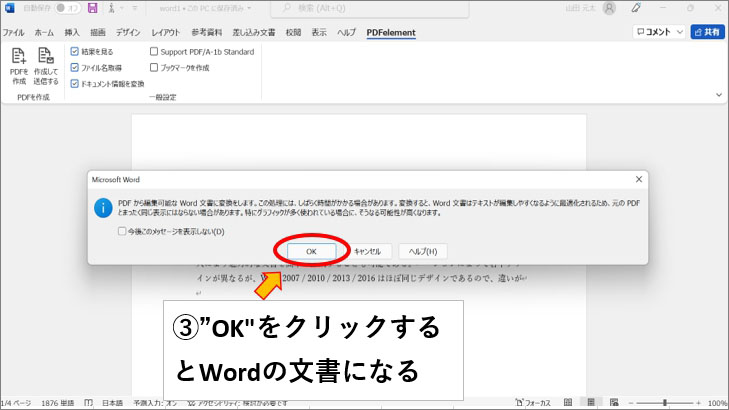Open the ファイル tab

13,32
